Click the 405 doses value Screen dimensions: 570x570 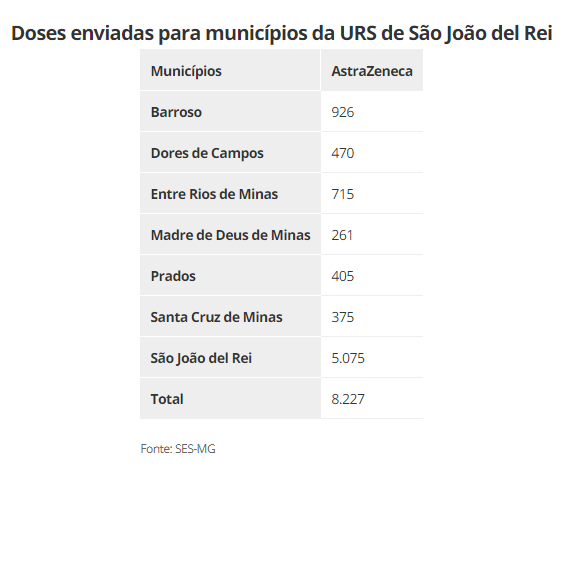coord(343,276)
